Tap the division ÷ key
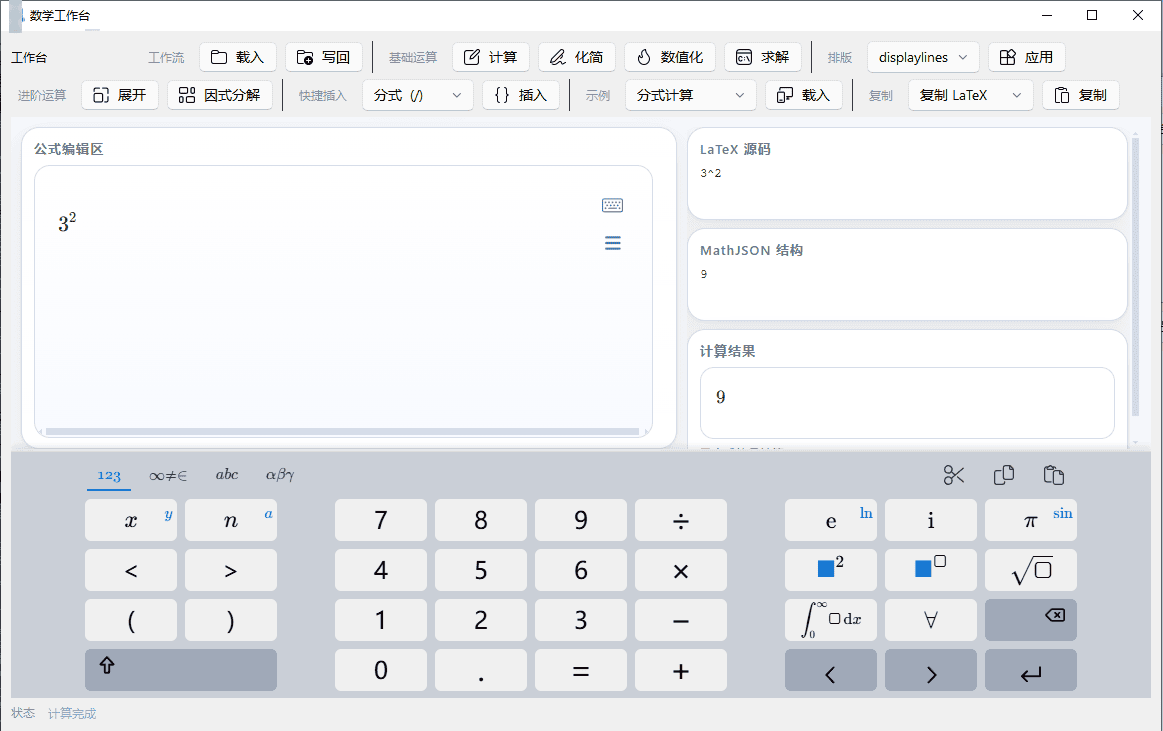This screenshot has width=1163, height=731. pyautogui.click(x=680, y=520)
